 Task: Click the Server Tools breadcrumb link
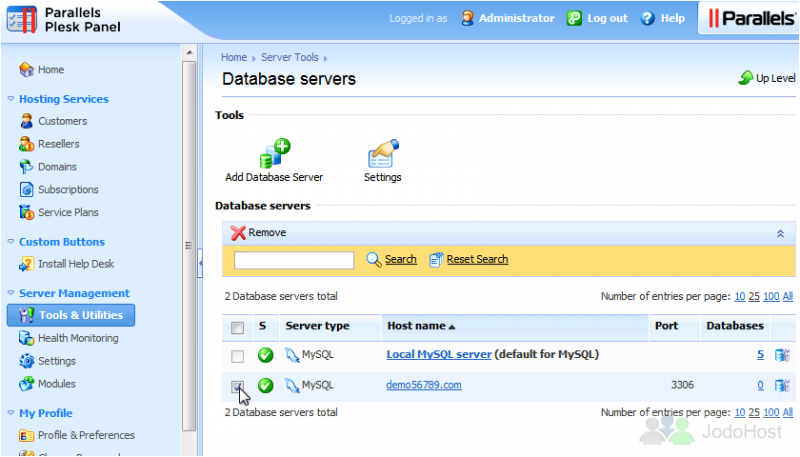[290, 57]
